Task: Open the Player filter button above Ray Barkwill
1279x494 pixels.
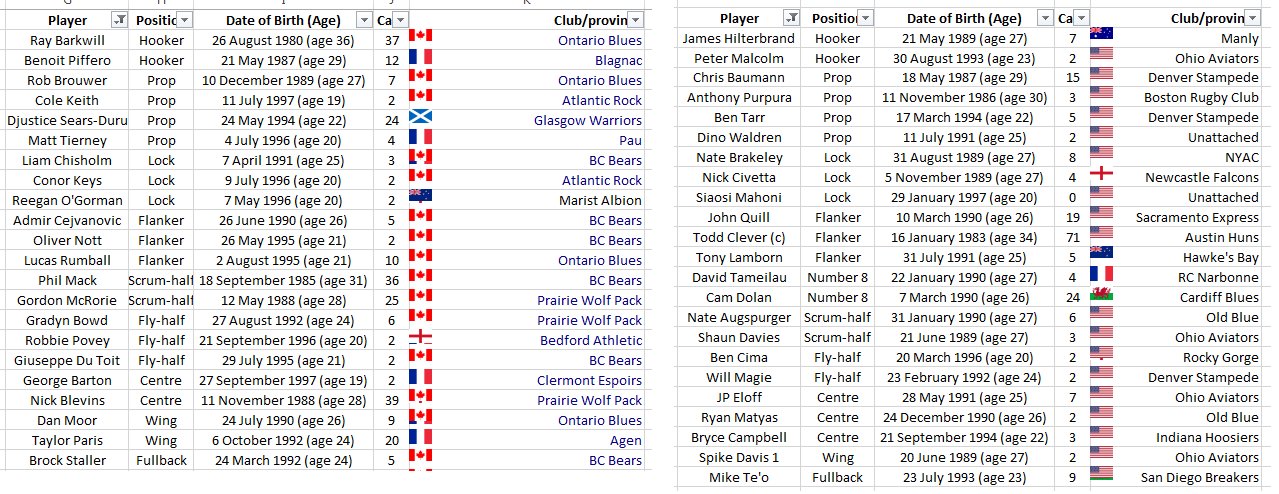Action: tap(119, 20)
